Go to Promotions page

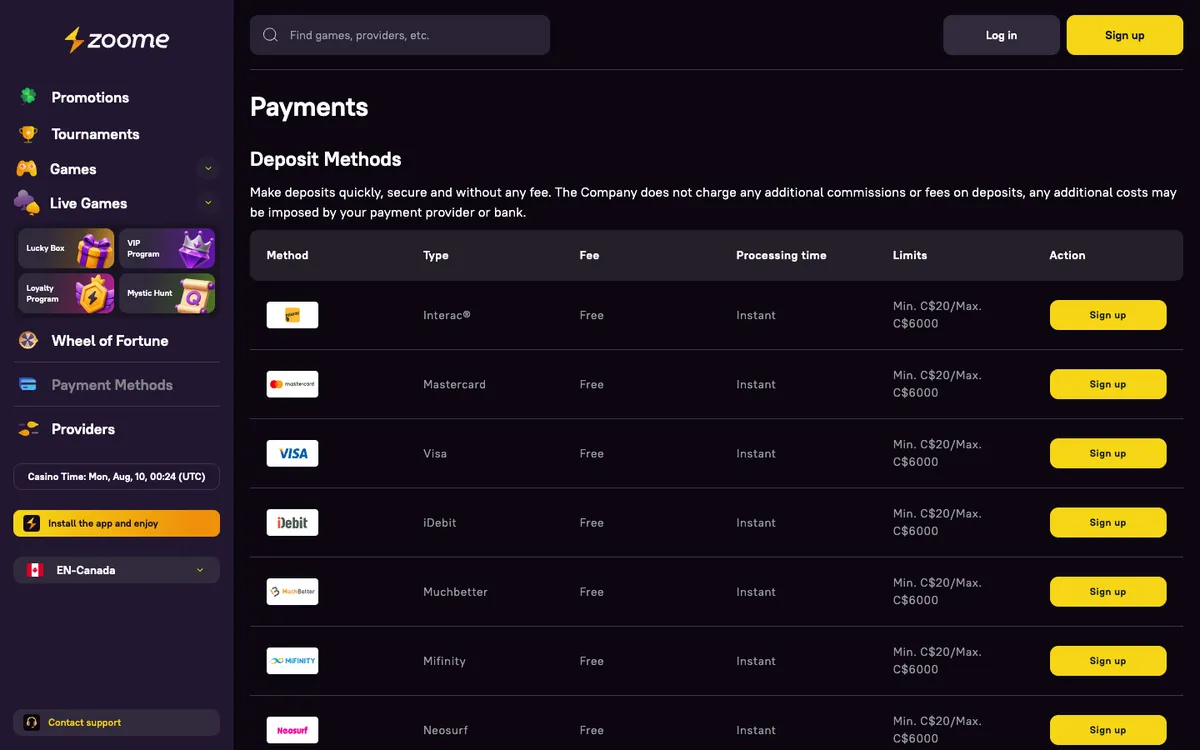coord(90,97)
